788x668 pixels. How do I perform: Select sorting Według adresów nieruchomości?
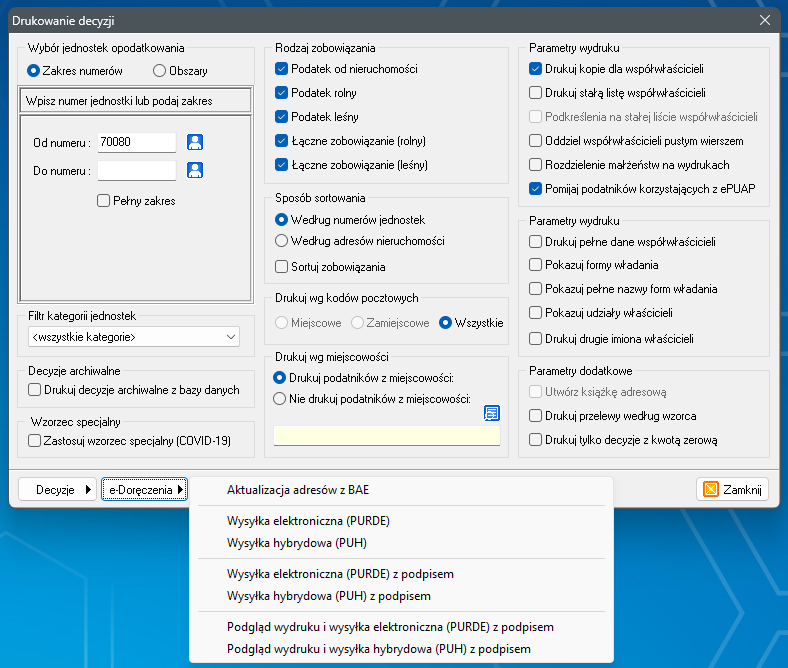point(282,241)
